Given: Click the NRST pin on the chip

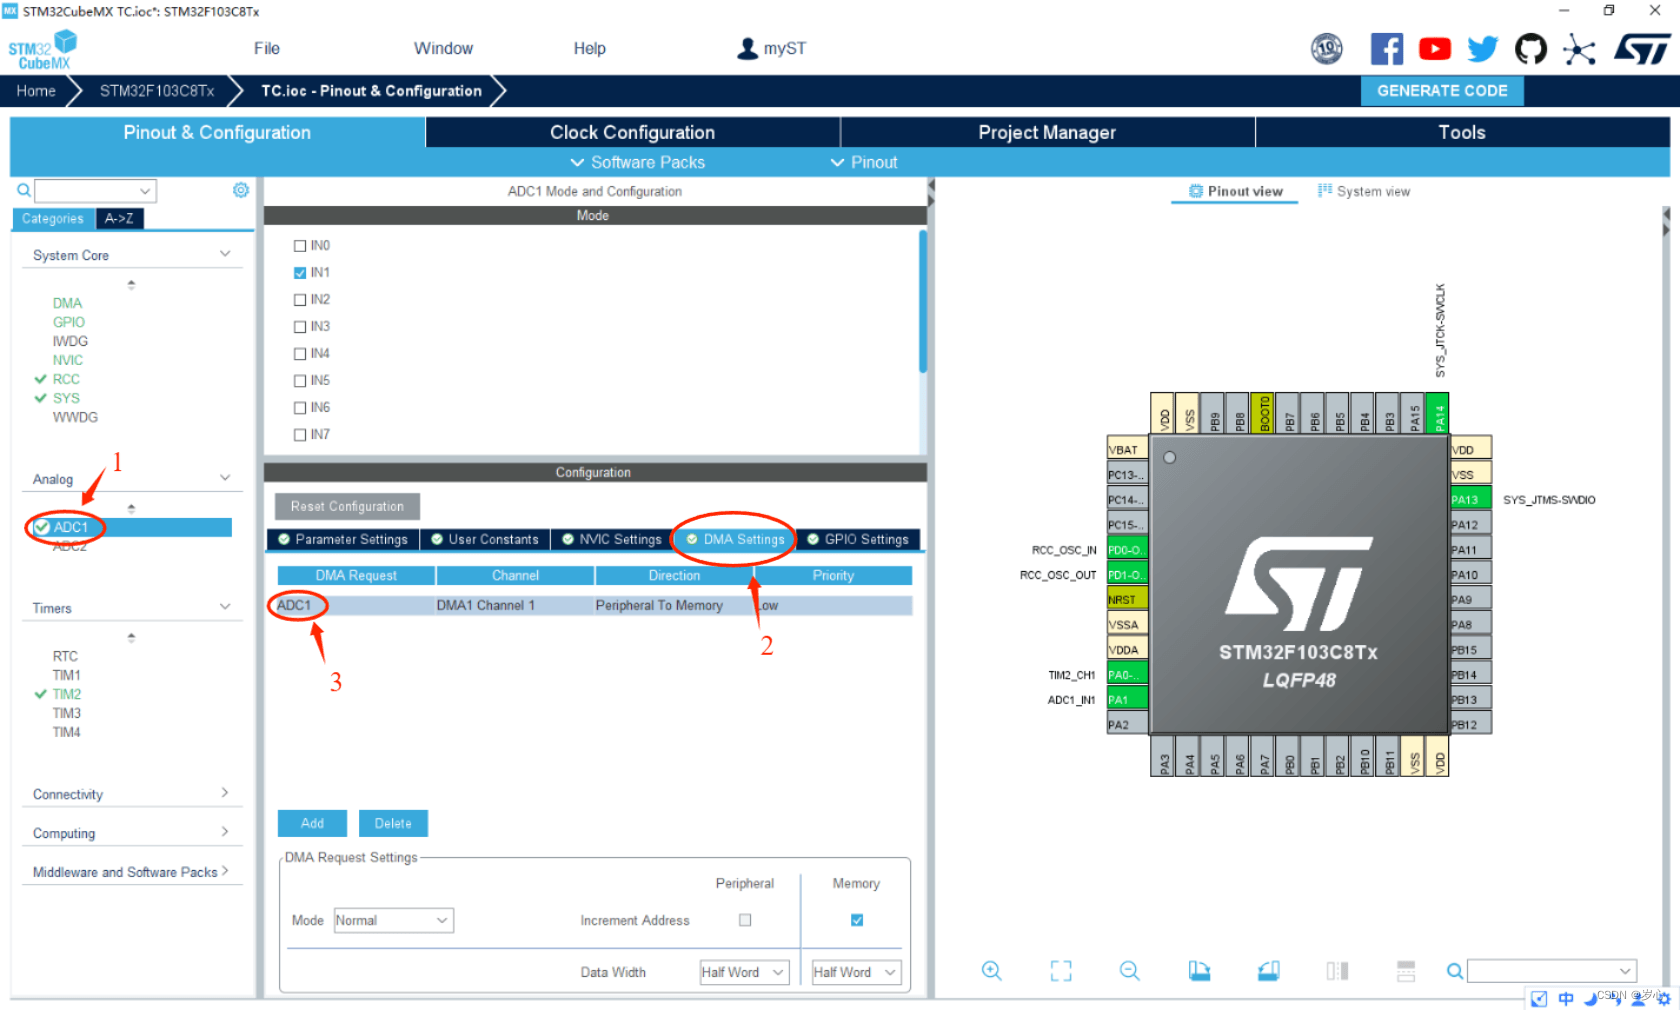Looking at the screenshot, I should pos(1127,599).
